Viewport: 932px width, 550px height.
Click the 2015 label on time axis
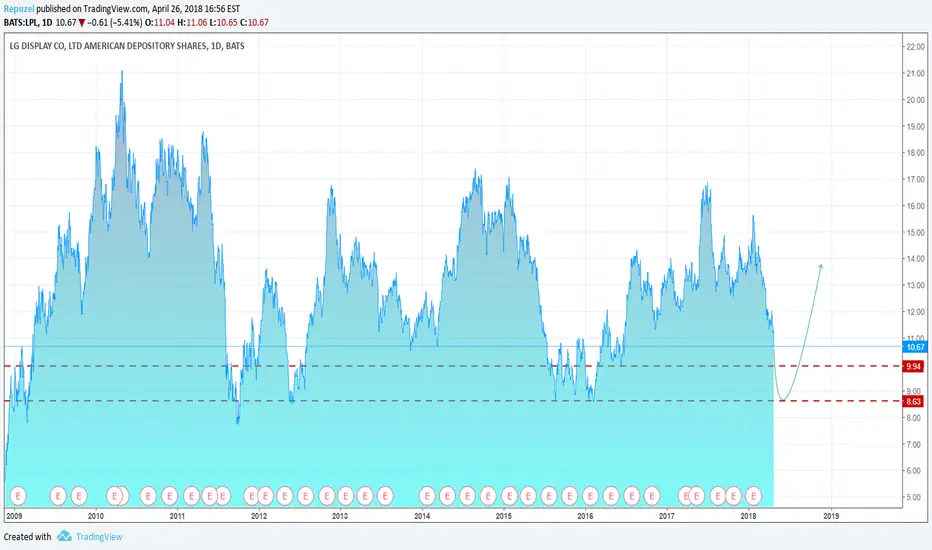(x=503, y=516)
